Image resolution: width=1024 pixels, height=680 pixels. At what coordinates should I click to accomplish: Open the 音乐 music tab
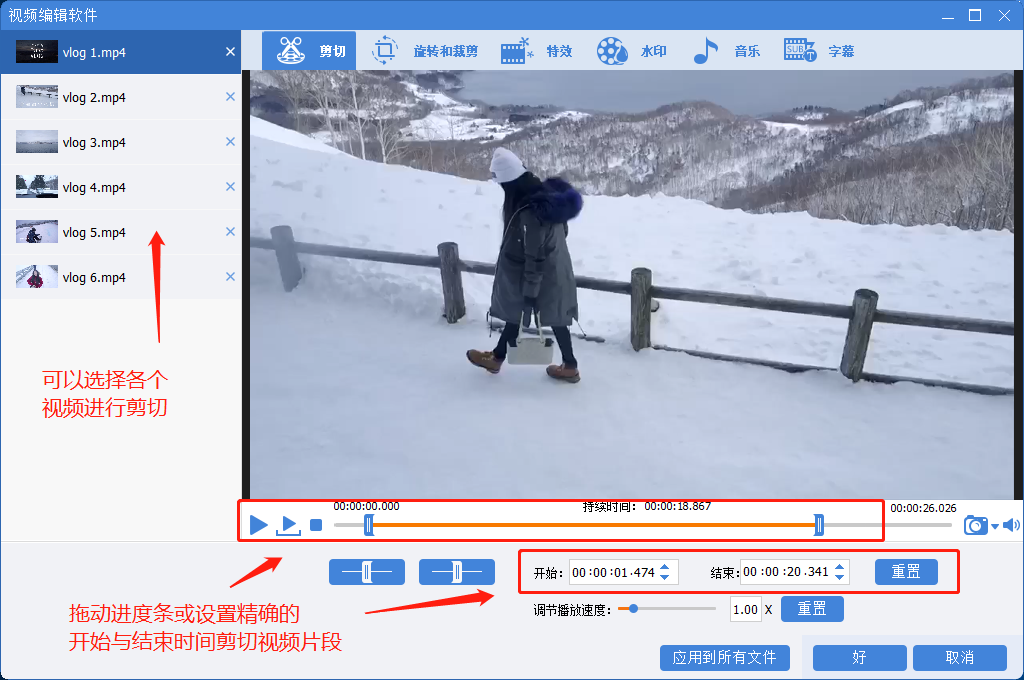tap(726, 50)
